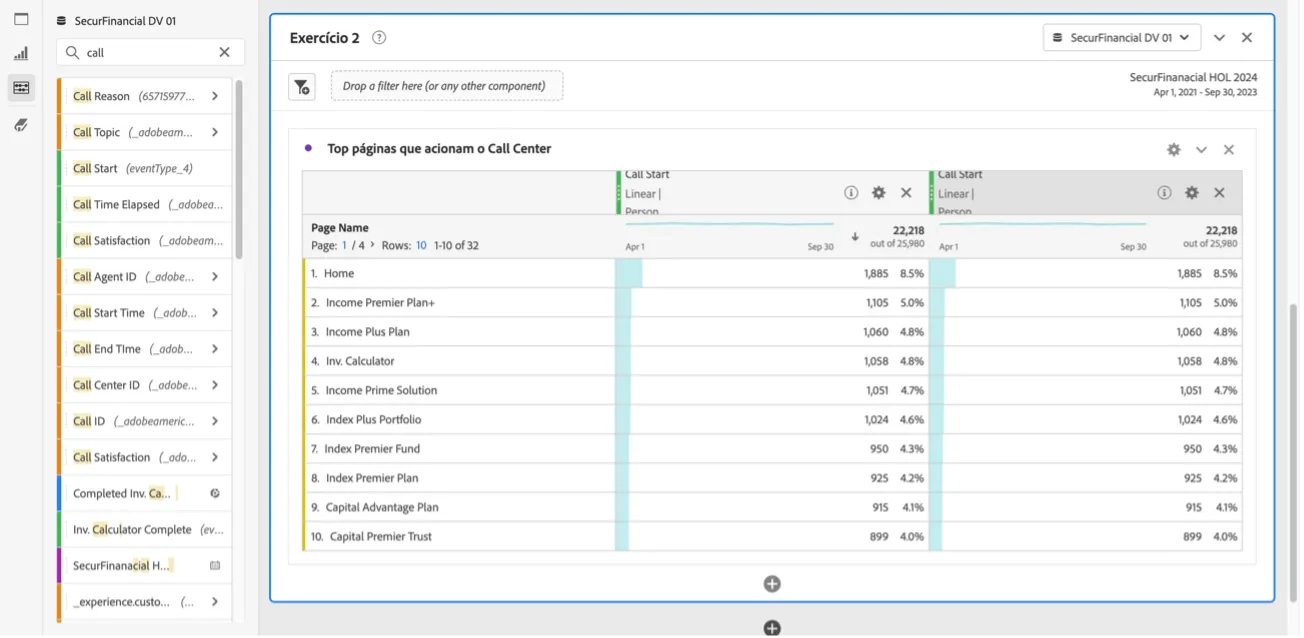
Task: Click the help icon beside Exercício 2
Action: click(x=379, y=38)
